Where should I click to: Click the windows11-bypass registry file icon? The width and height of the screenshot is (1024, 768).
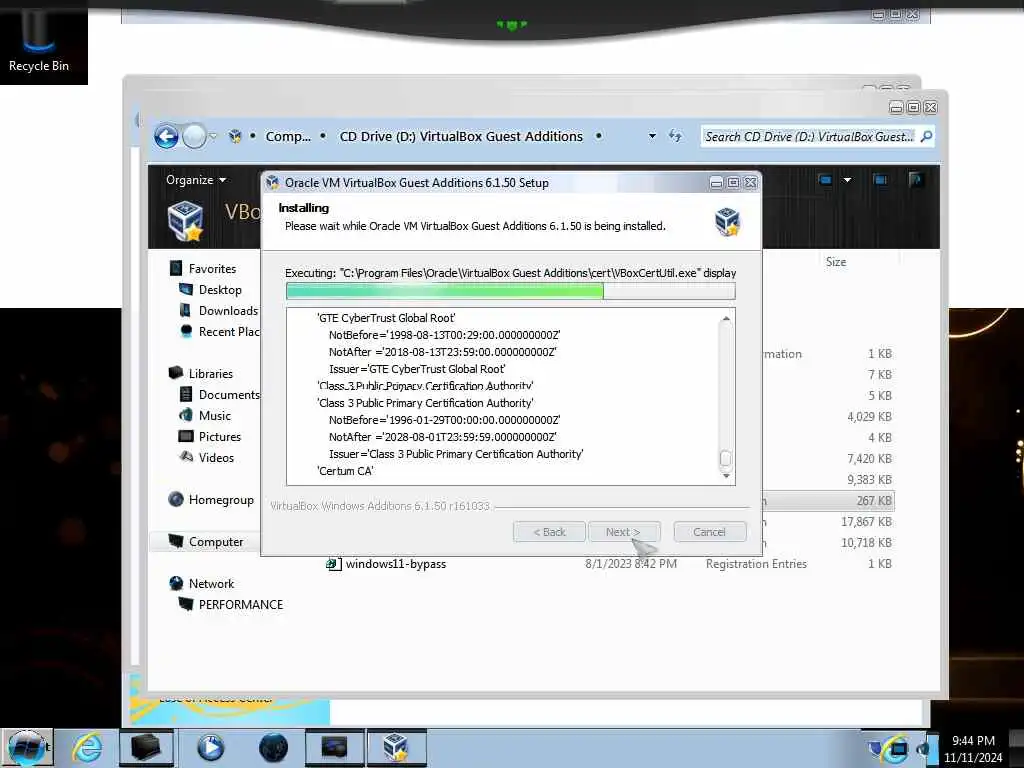(x=334, y=564)
